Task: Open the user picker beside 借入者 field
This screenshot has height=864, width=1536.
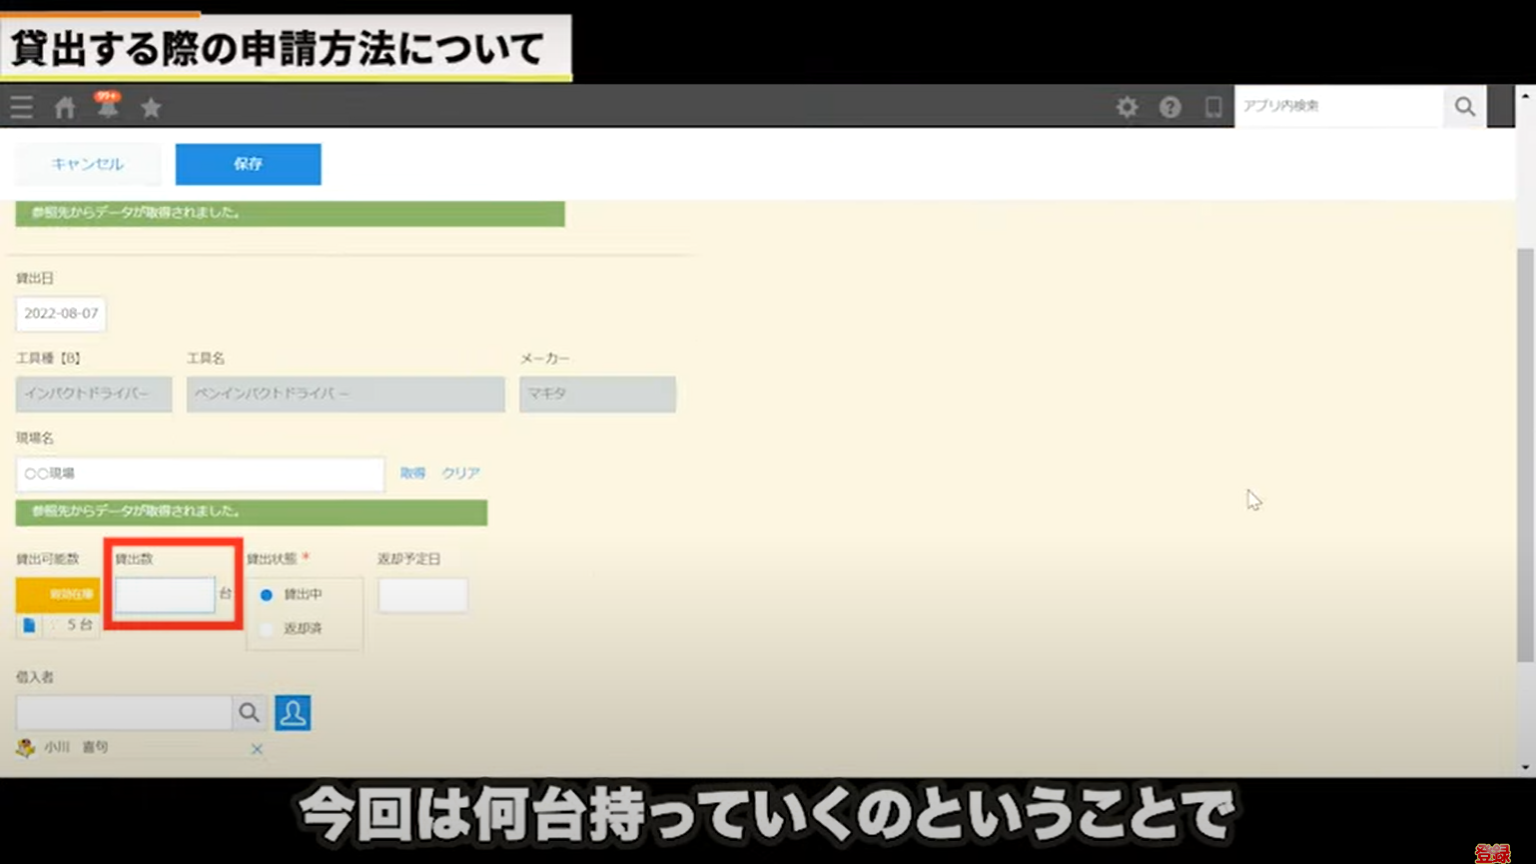Action: 292,712
